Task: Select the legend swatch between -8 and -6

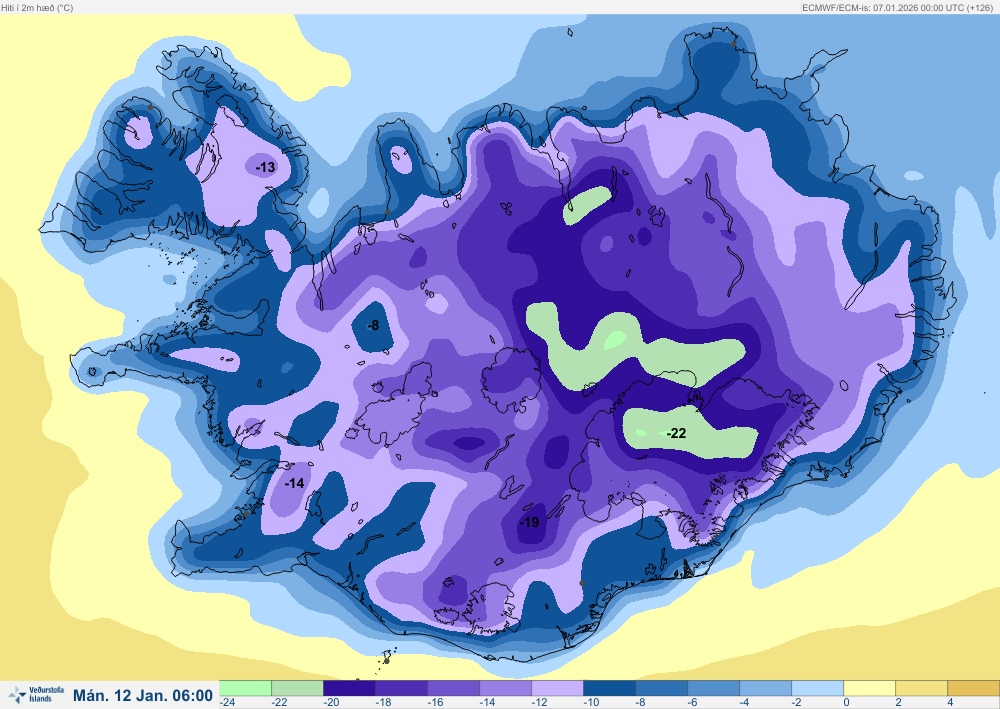Action: coord(662,688)
